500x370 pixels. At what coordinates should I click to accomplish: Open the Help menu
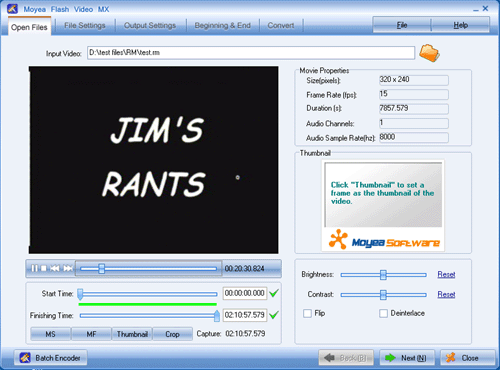click(460, 25)
